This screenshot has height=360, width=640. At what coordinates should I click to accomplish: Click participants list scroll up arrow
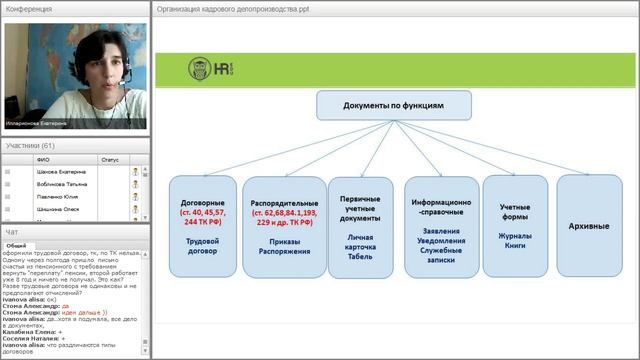[x=145, y=169]
